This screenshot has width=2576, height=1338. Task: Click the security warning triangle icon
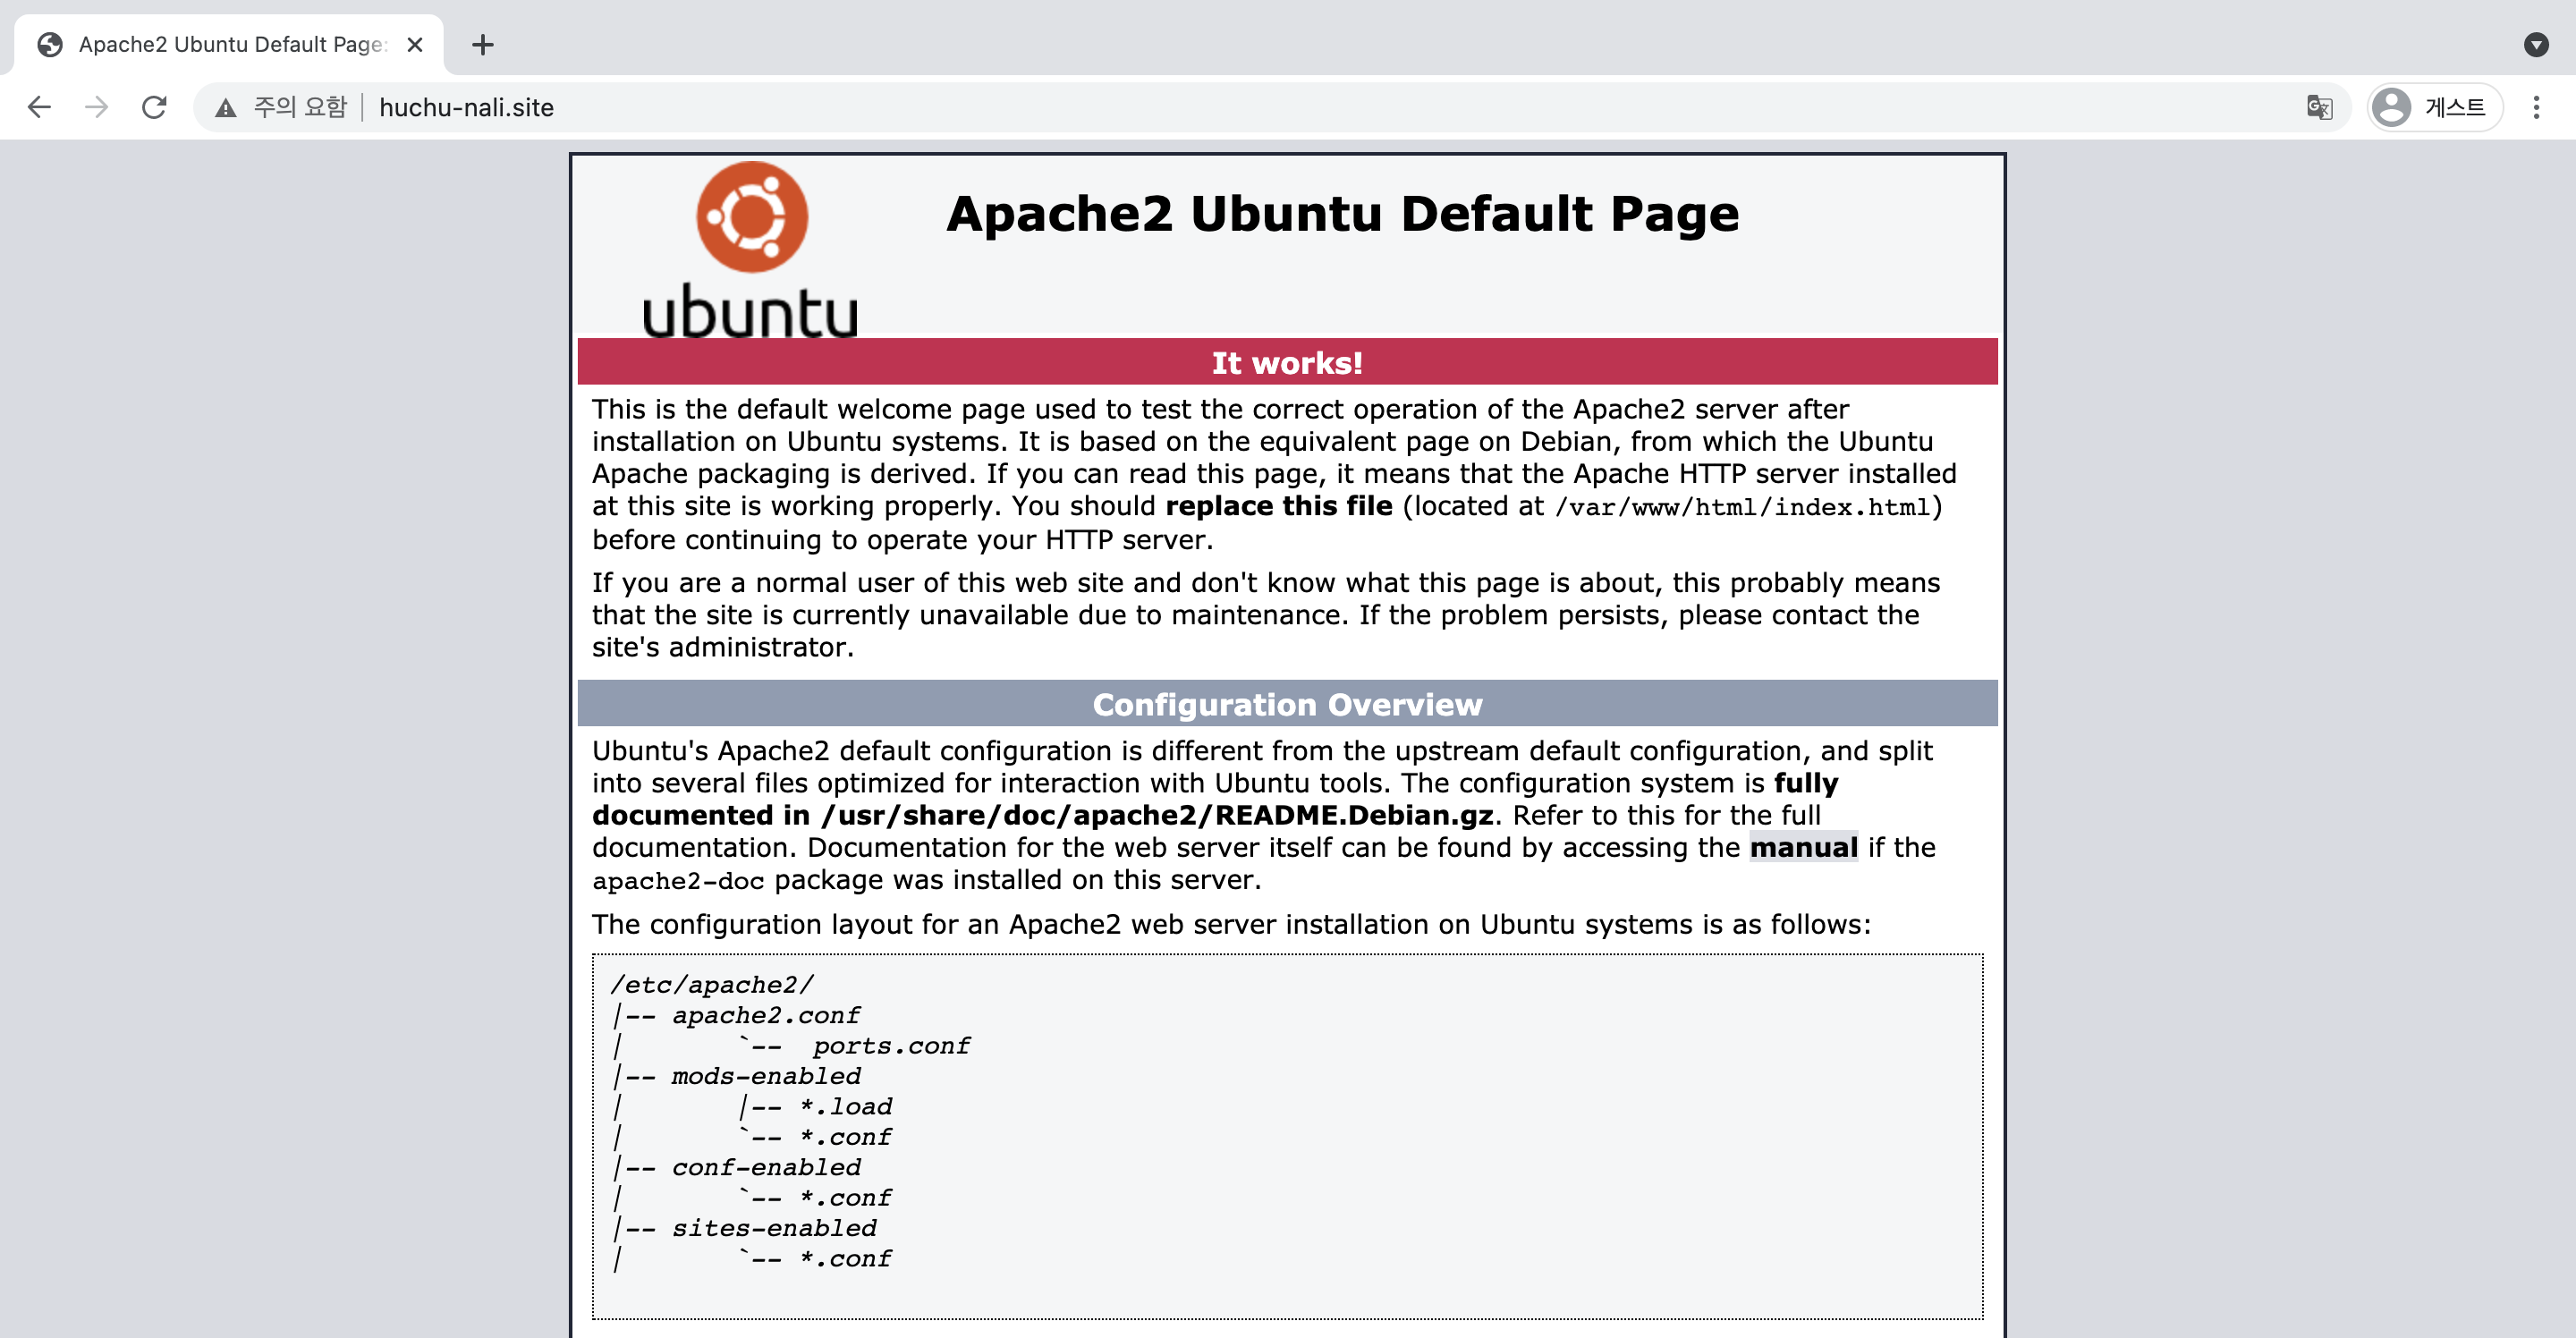tap(226, 108)
